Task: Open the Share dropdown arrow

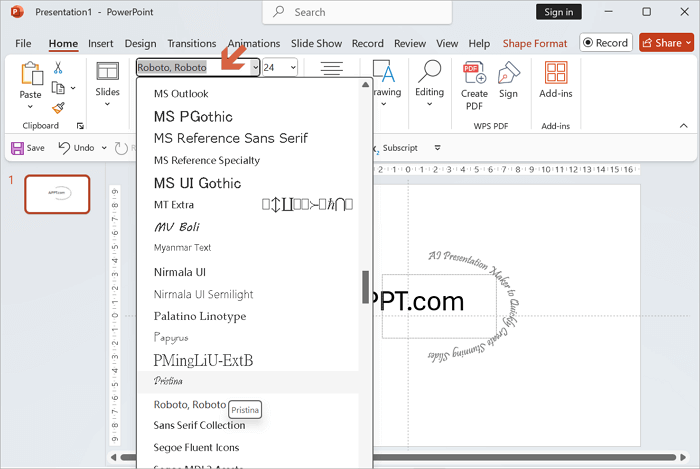Action: pos(689,43)
